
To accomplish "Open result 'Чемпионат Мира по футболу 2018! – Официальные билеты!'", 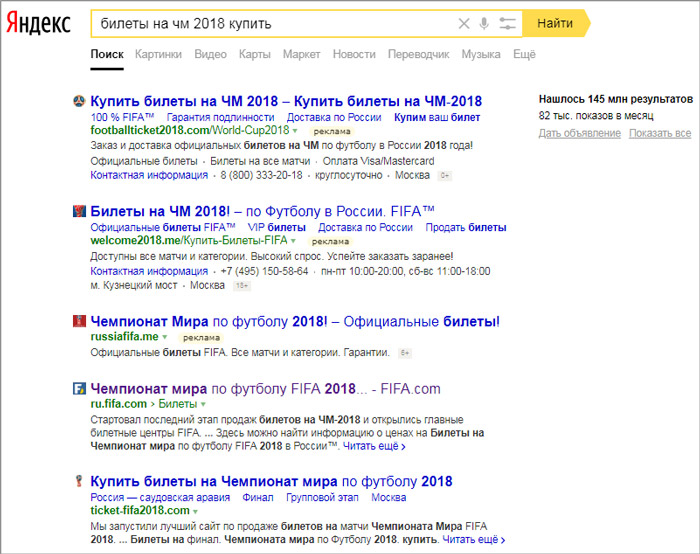I will pos(295,321).
